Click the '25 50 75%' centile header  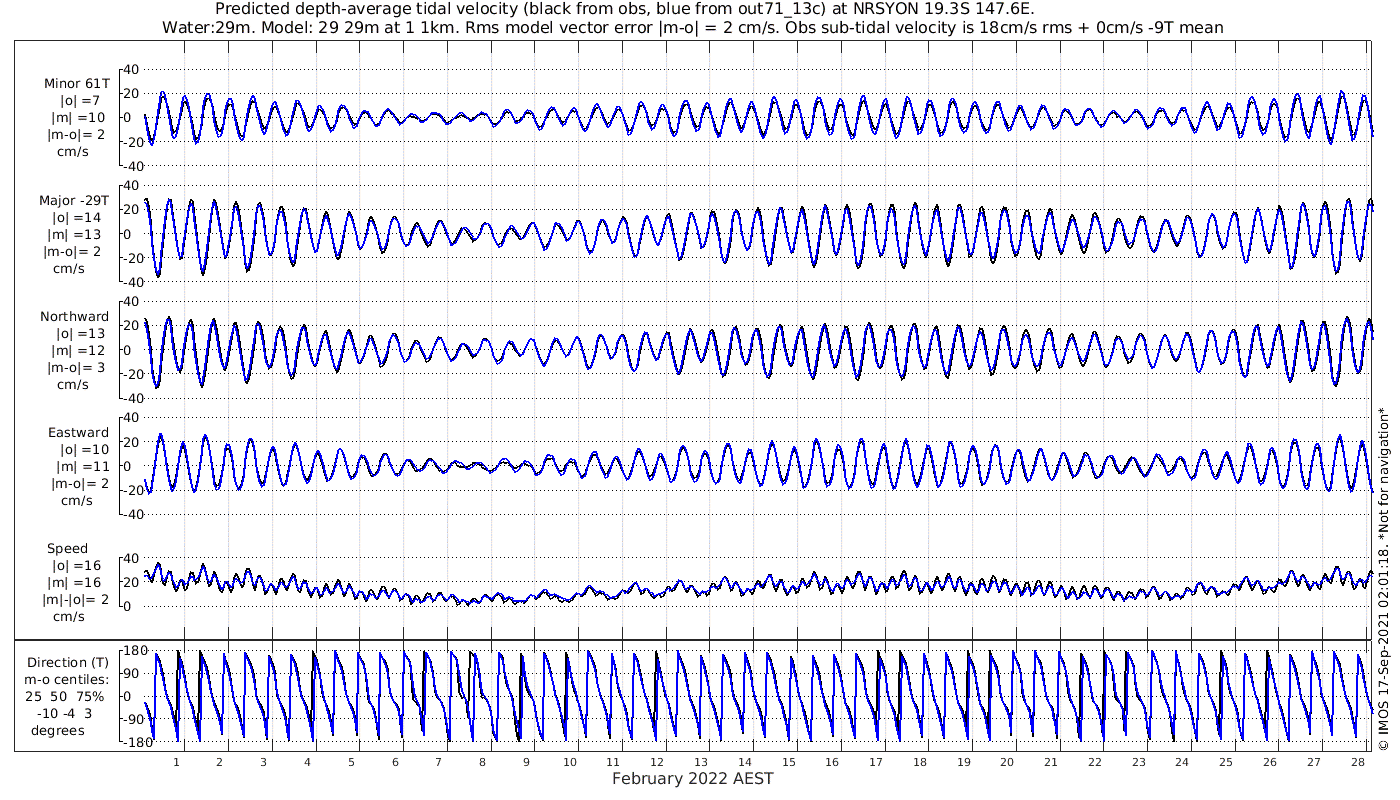[x=65, y=696]
